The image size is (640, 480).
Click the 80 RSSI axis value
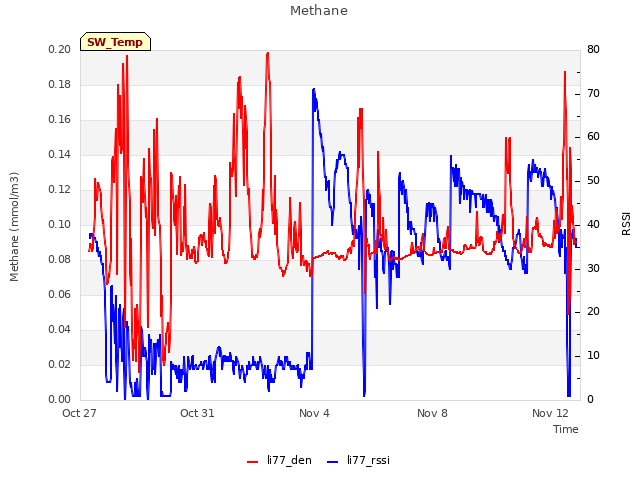click(x=593, y=49)
